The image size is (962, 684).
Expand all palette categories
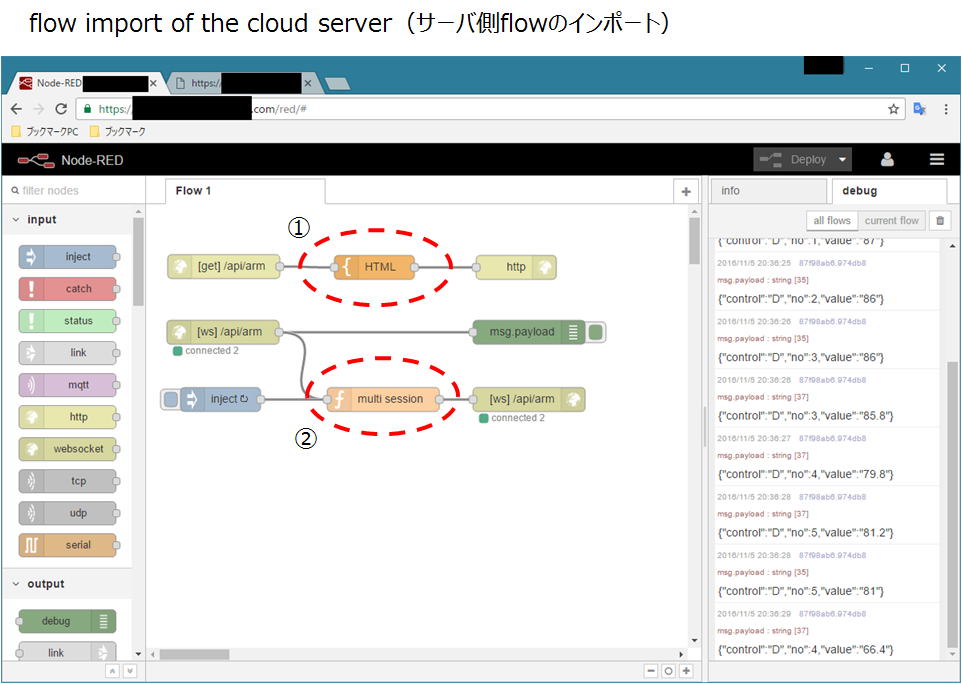tap(129, 671)
